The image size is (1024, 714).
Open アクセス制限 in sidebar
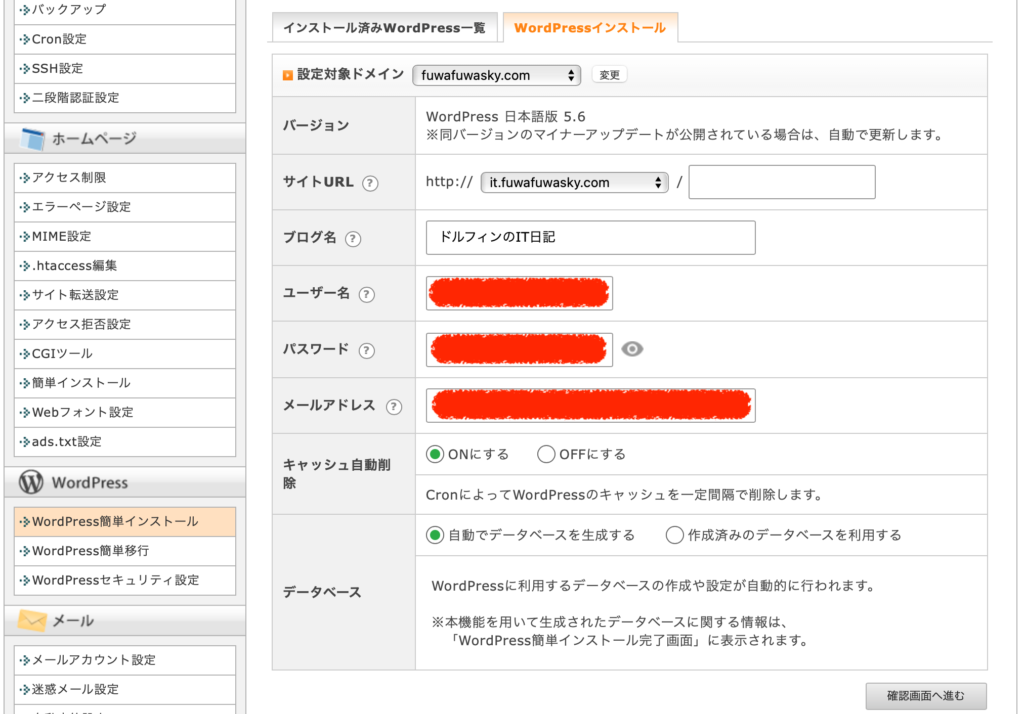click(125, 178)
